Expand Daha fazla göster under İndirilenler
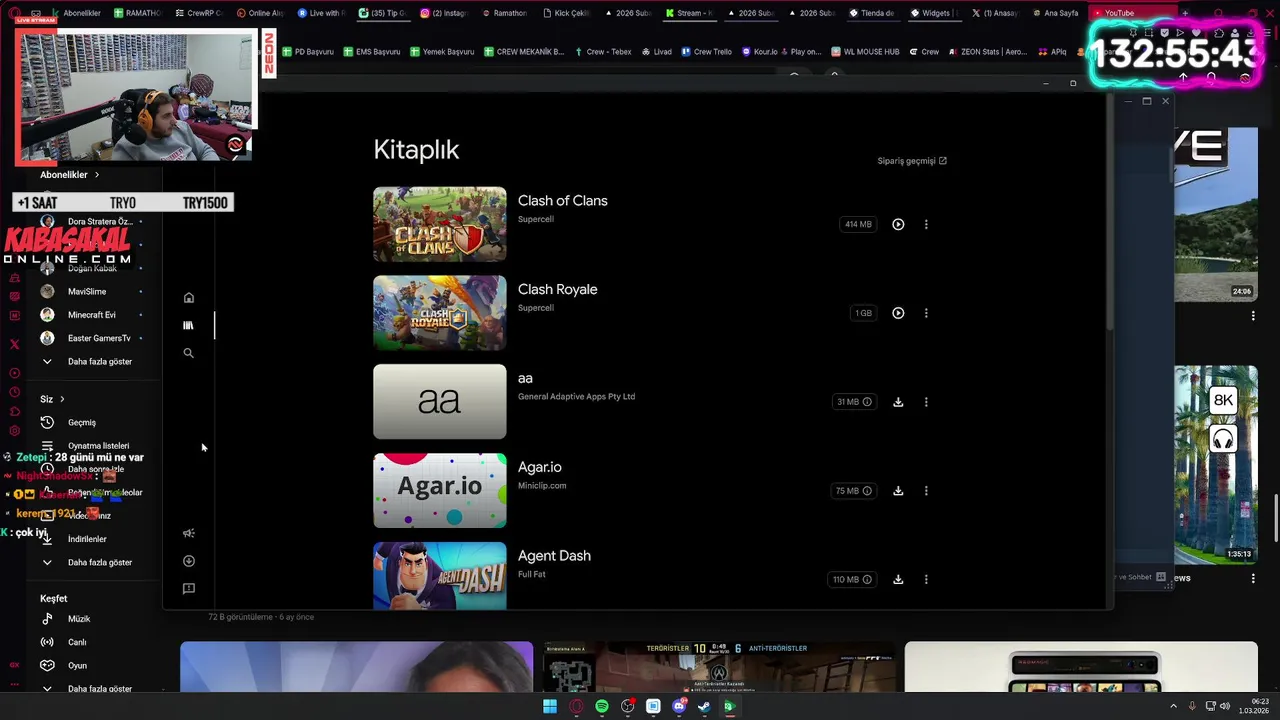 (x=86, y=562)
